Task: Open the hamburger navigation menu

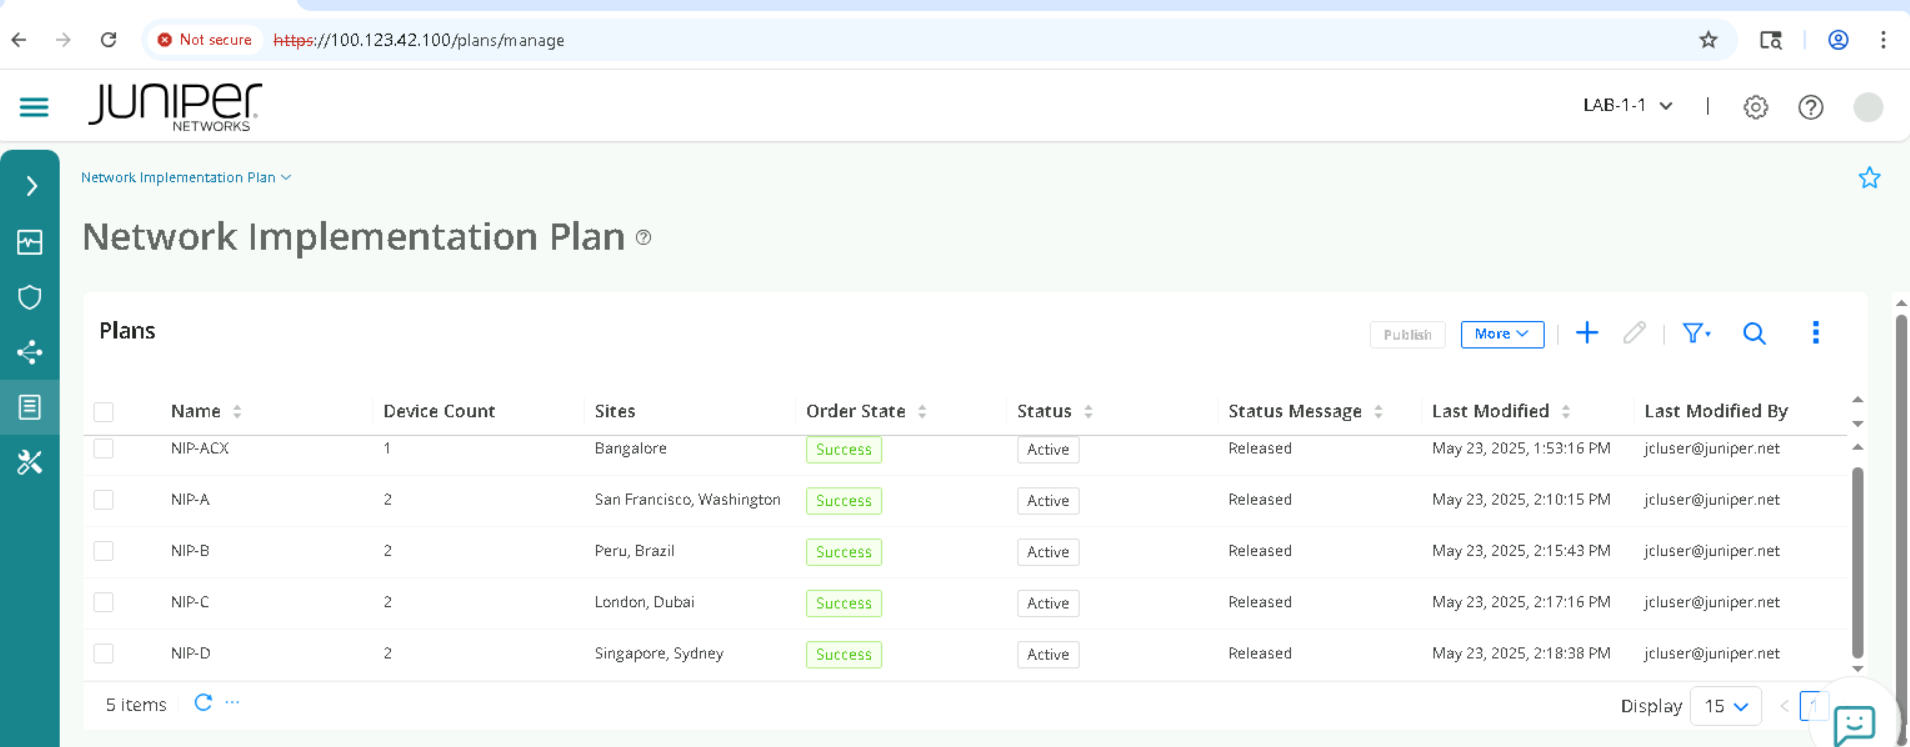Action: pos(34,107)
